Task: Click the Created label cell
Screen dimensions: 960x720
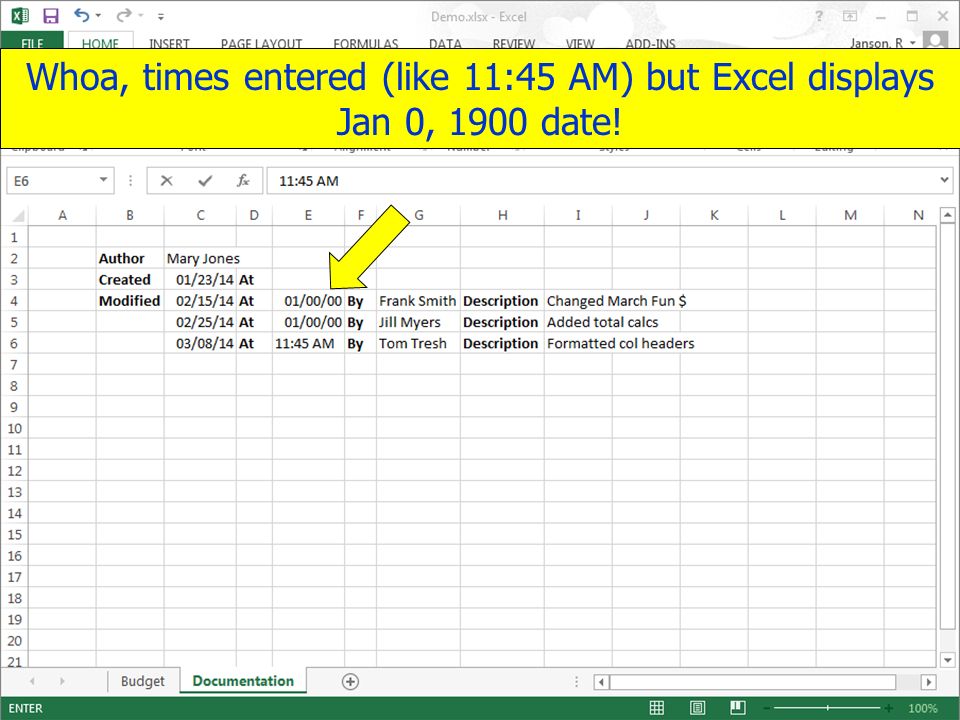Action: [x=130, y=280]
